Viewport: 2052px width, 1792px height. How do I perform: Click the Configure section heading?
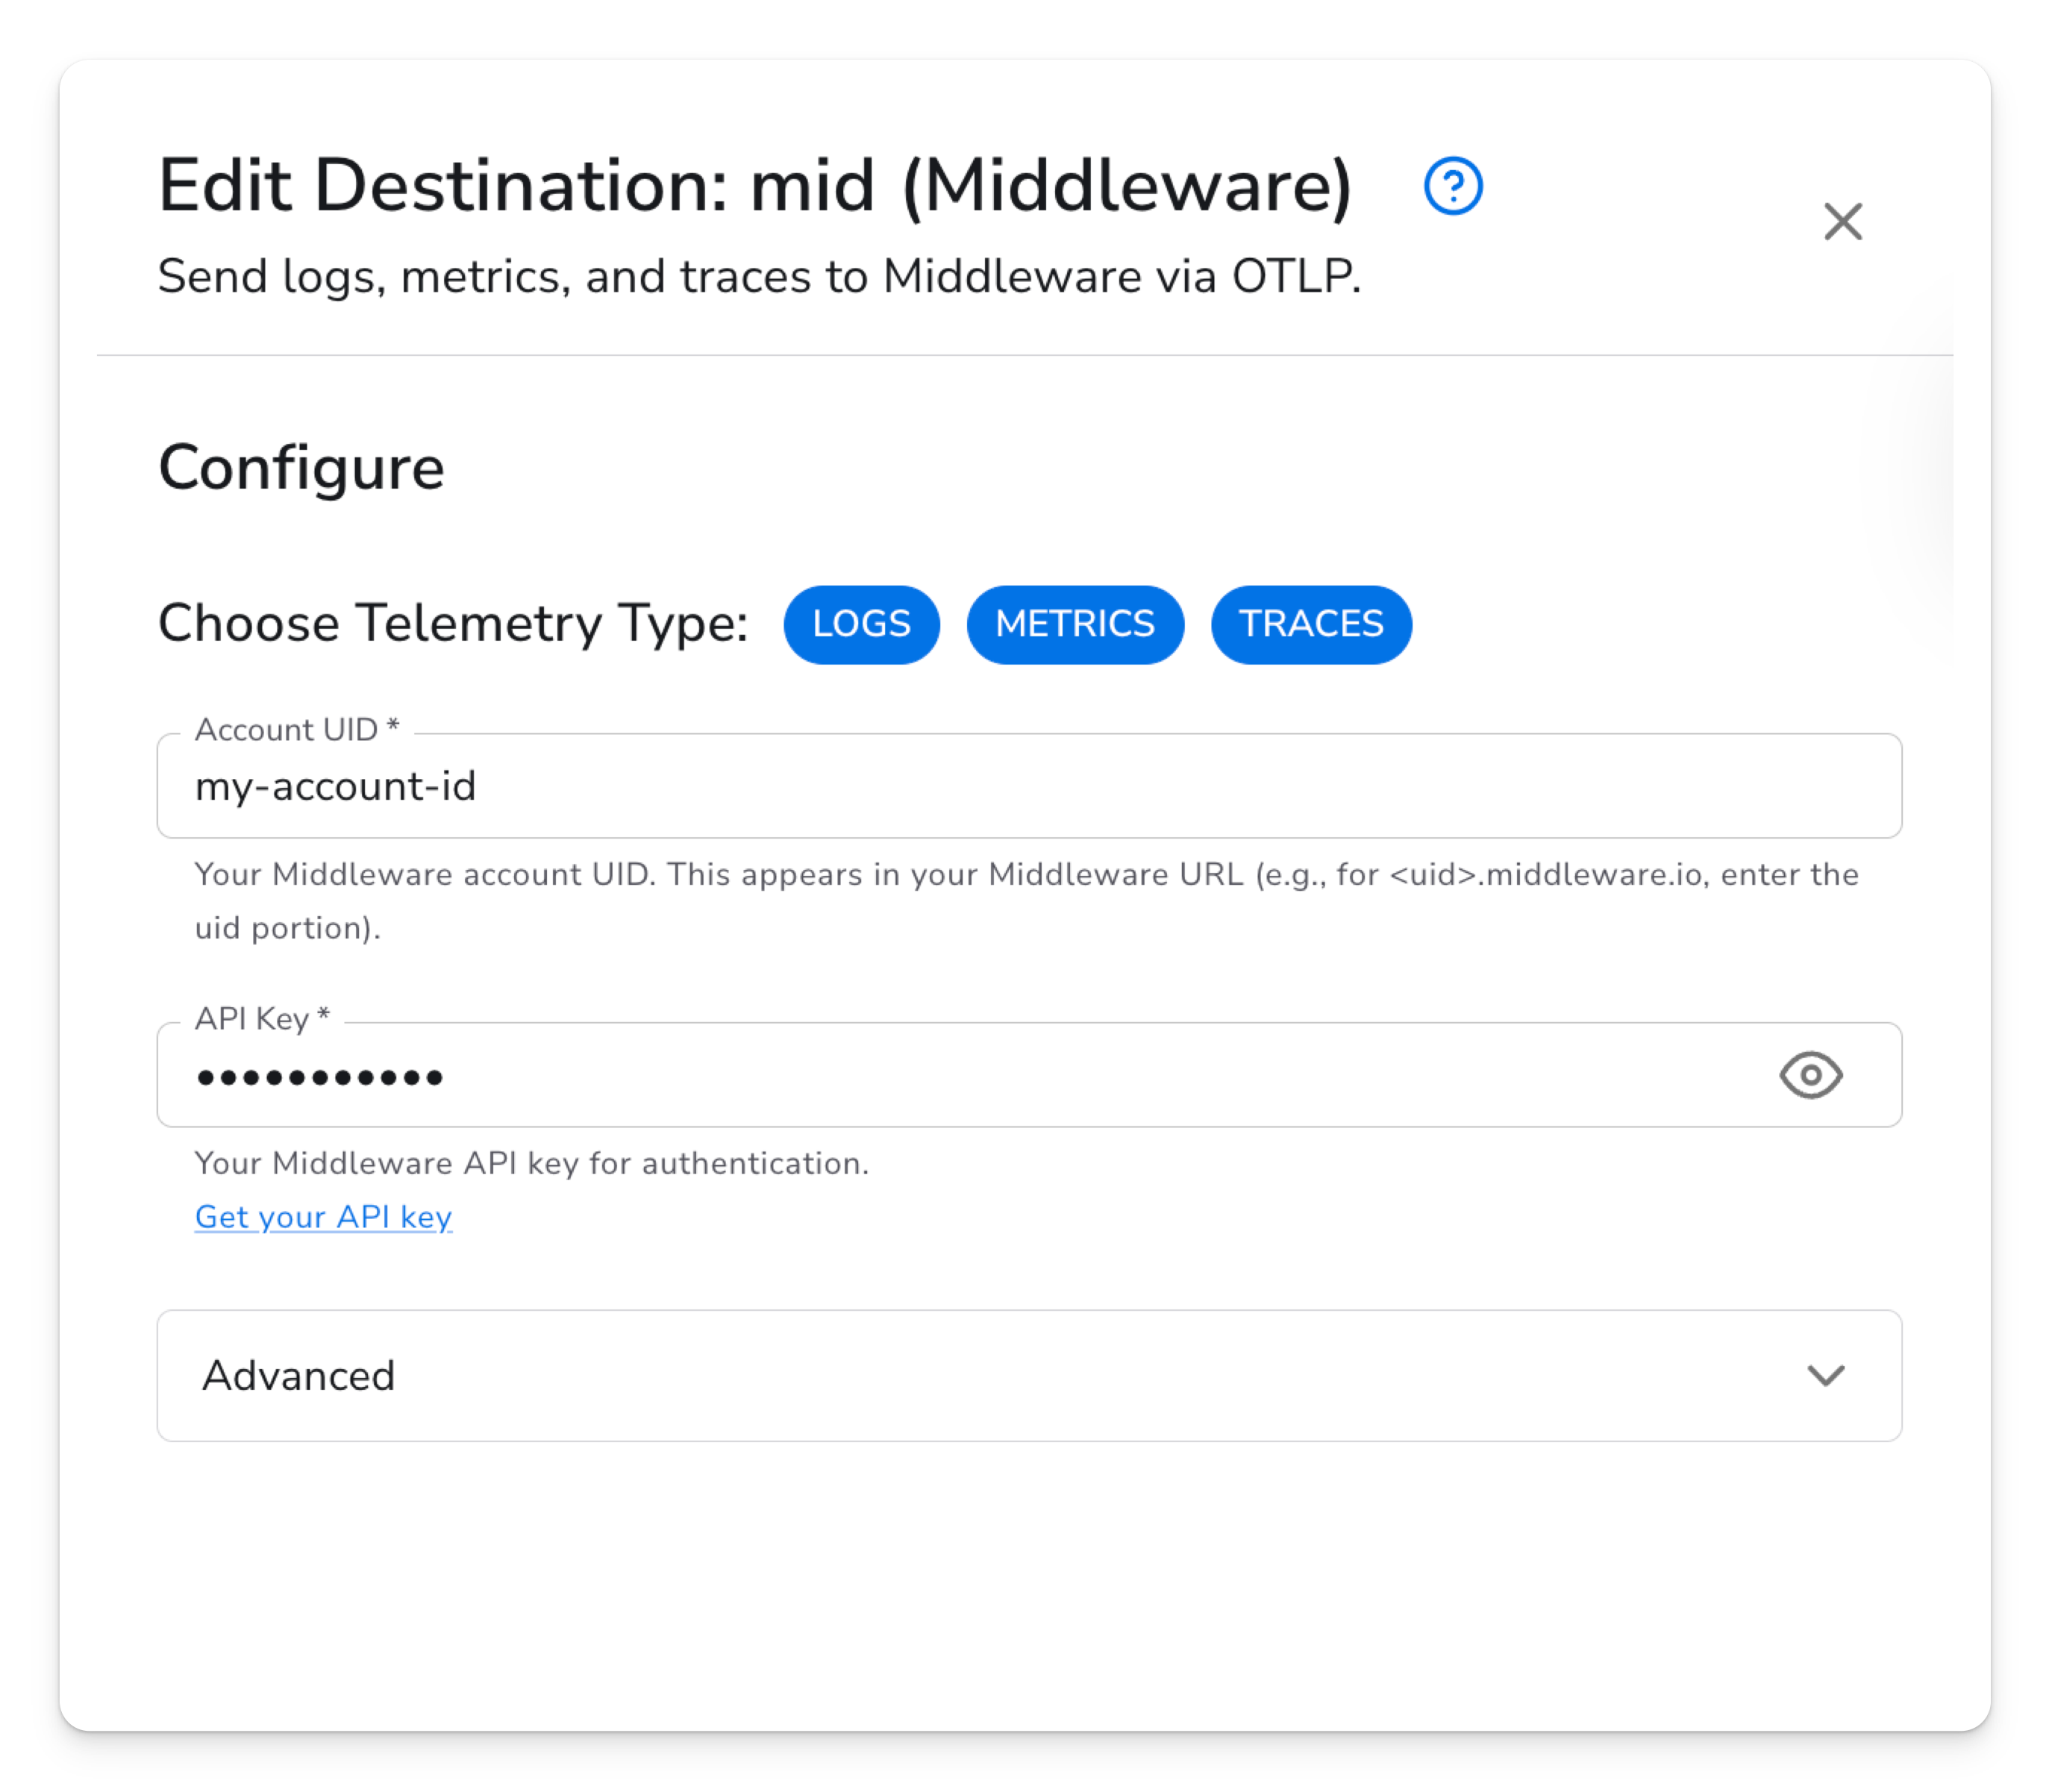point(301,468)
